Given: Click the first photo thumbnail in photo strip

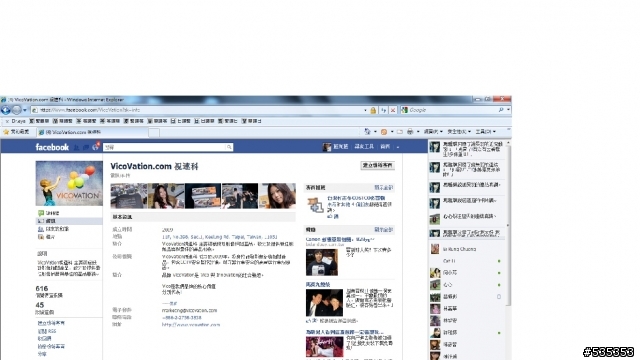Looking at the screenshot, I should [x=129, y=196].
